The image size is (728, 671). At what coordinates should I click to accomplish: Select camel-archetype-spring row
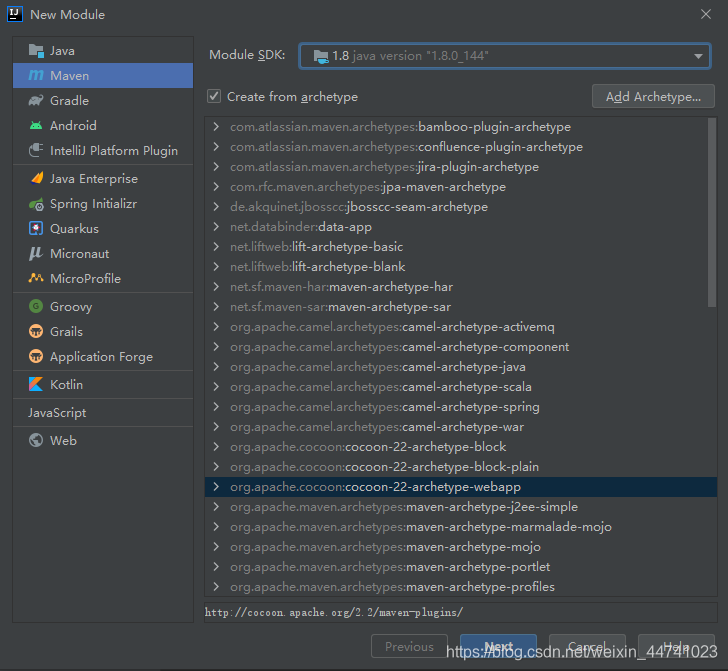(461, 406)
